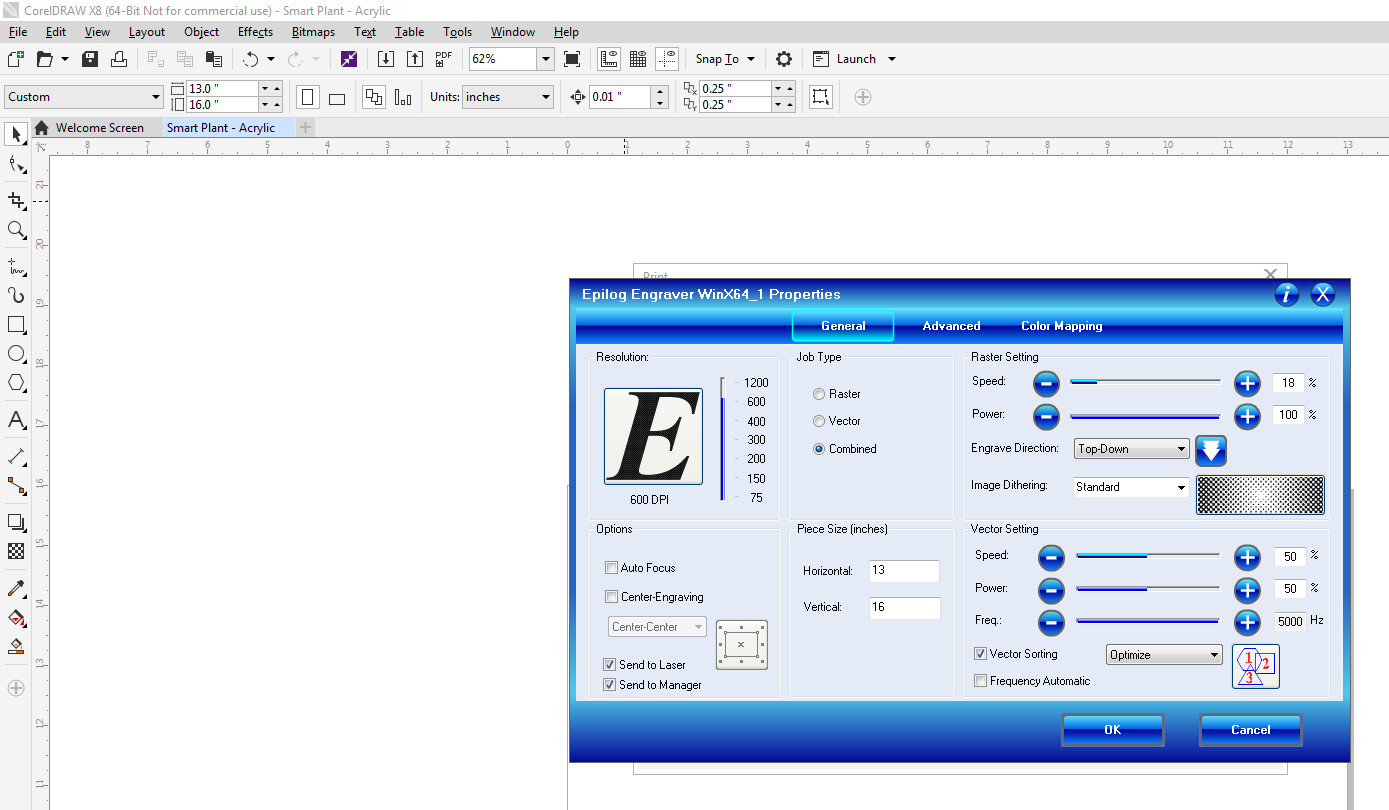Image resolution: width=1389 pixels, height=810 pixels.
Task: Decrease raster power with minus button
Action: click(1046, 415)
